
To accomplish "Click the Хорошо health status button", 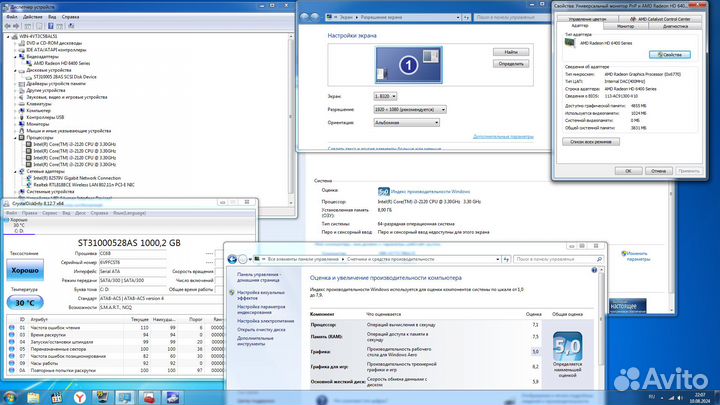I will coord(25,270).
